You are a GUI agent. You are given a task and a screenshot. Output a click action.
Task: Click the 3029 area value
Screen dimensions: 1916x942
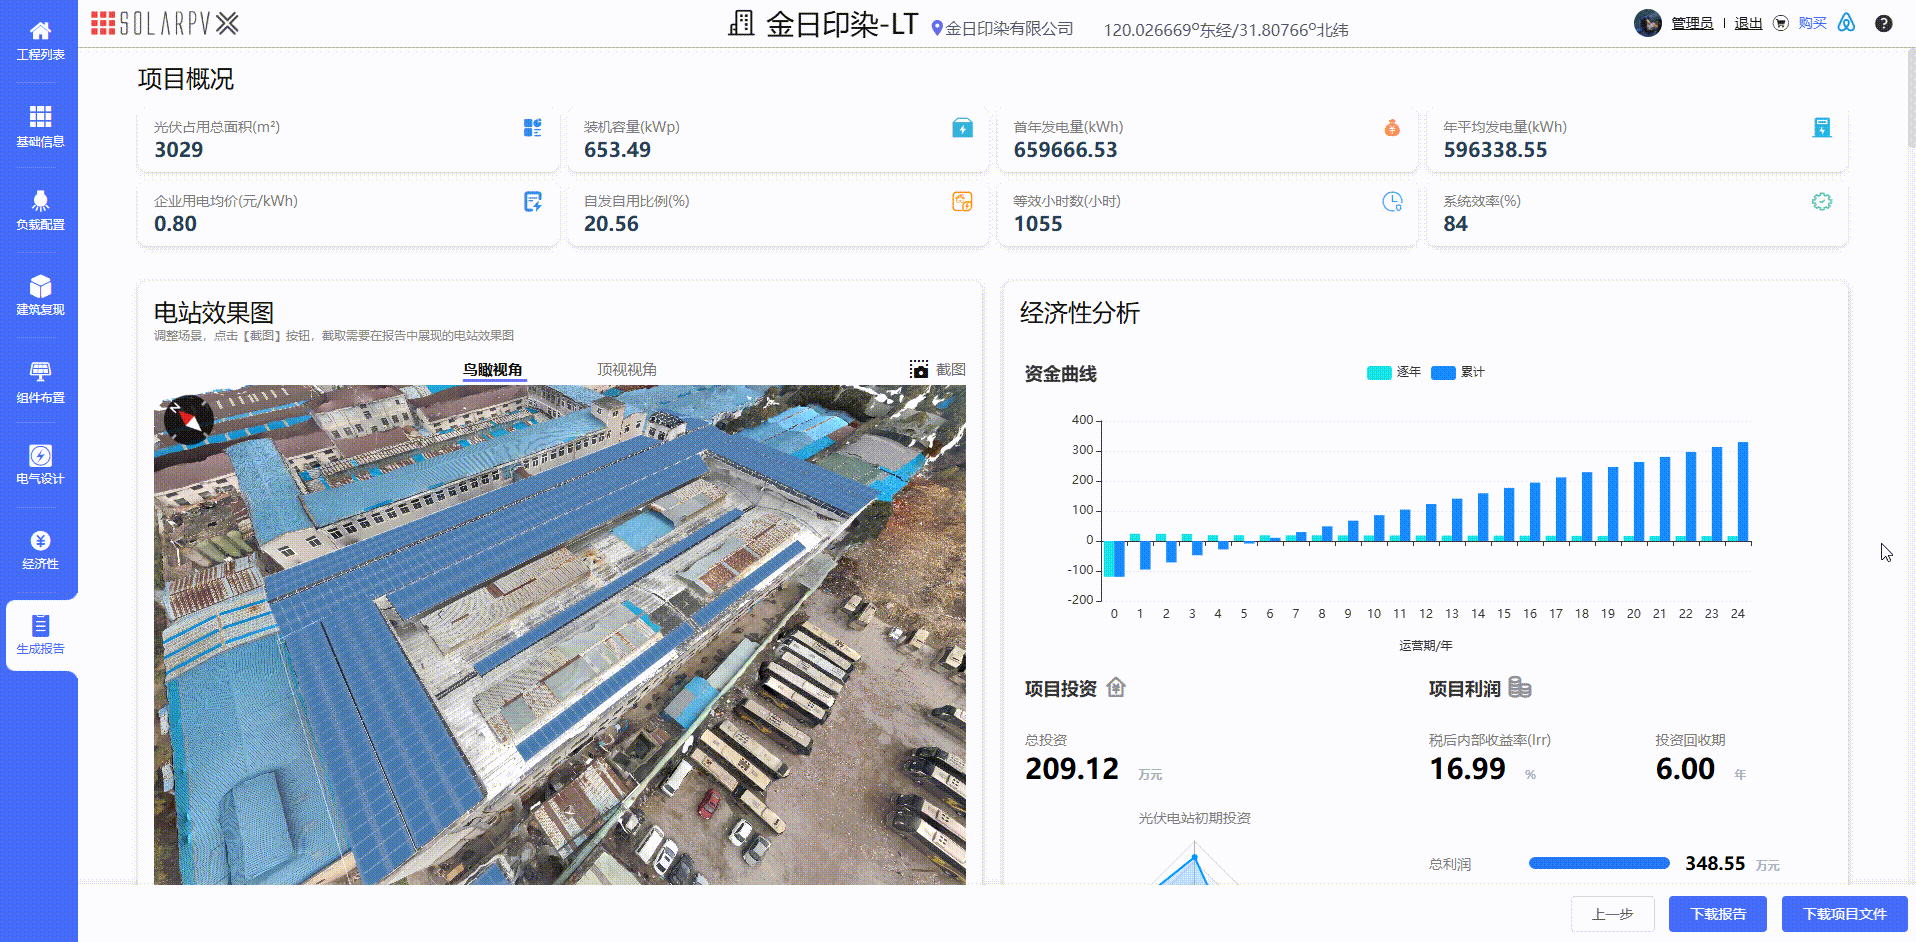tap(178, 150)
